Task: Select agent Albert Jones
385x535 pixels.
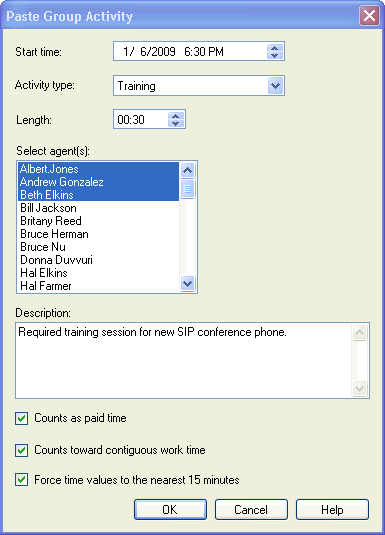Action: pos(98,169)
